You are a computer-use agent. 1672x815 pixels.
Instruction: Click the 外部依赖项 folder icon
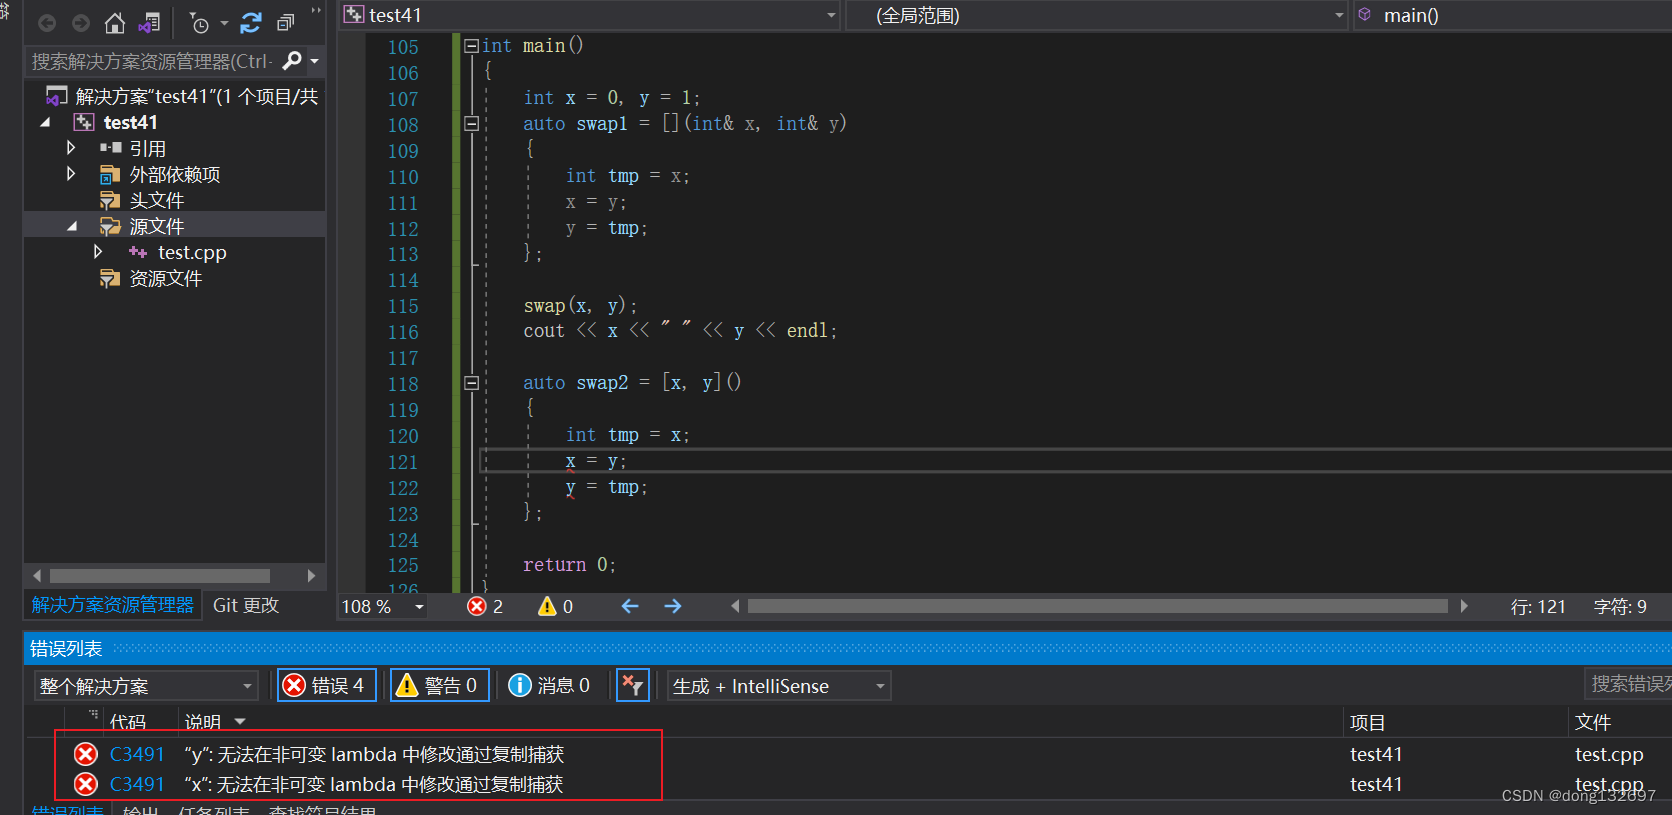pos(110,174)
